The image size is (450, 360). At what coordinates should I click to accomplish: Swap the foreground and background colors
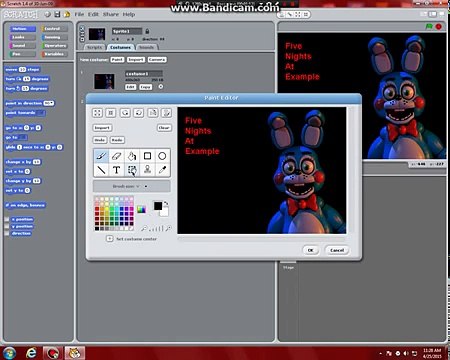pyautogui.click(x=166, y=203)
